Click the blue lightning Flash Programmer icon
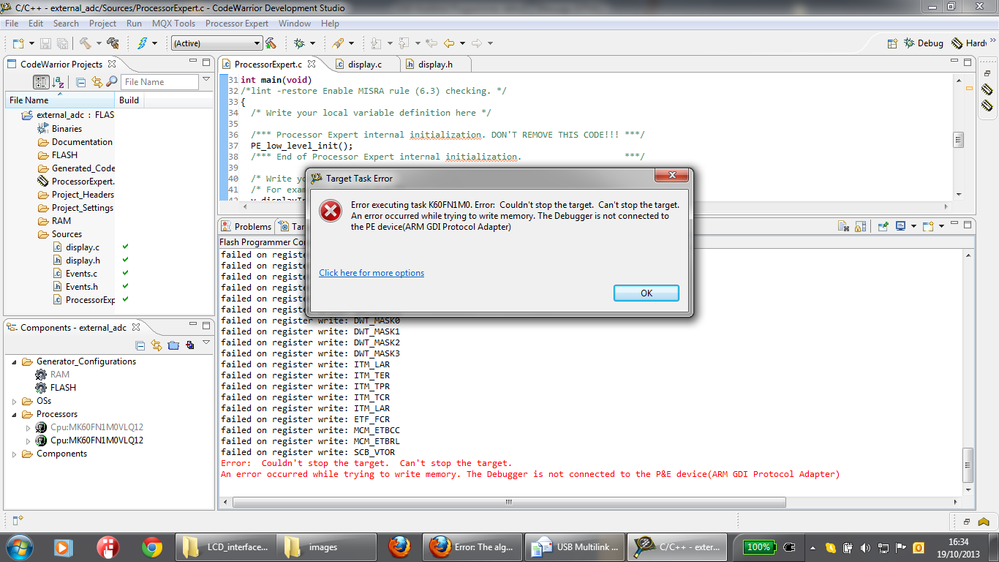999x562 pixels. (142, 43)
